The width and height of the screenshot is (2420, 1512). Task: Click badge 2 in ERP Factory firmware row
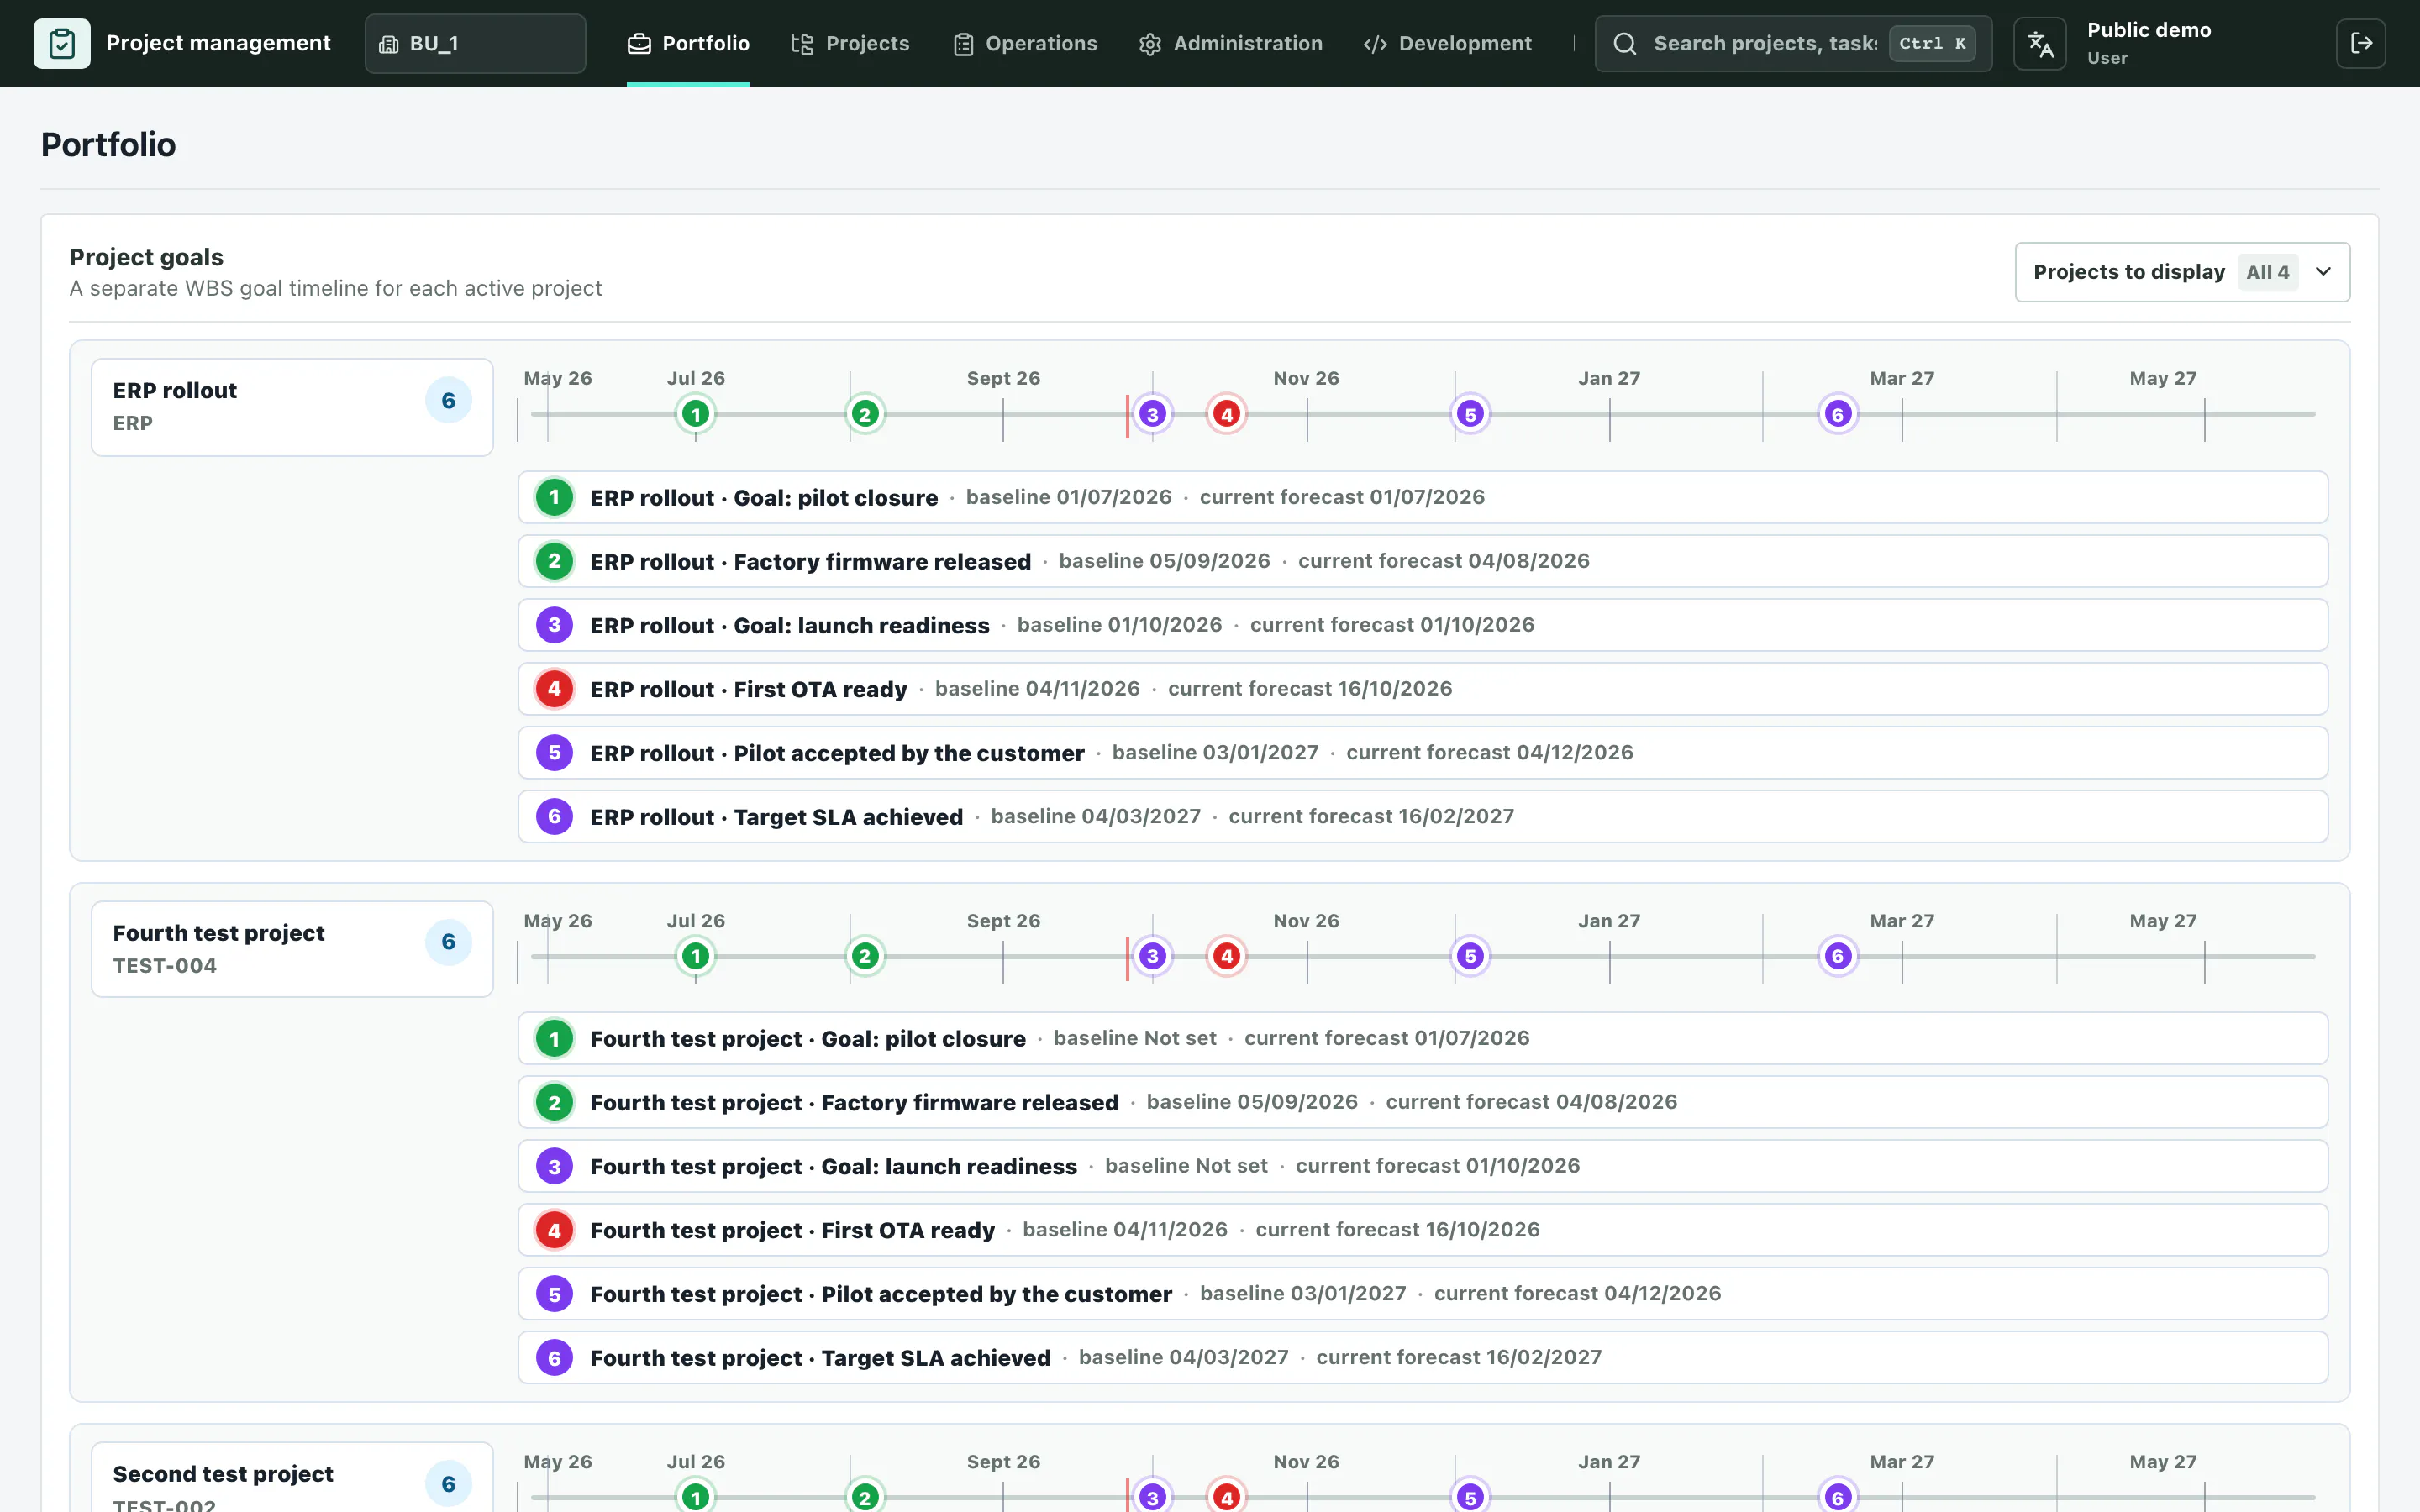coord(554,561)
